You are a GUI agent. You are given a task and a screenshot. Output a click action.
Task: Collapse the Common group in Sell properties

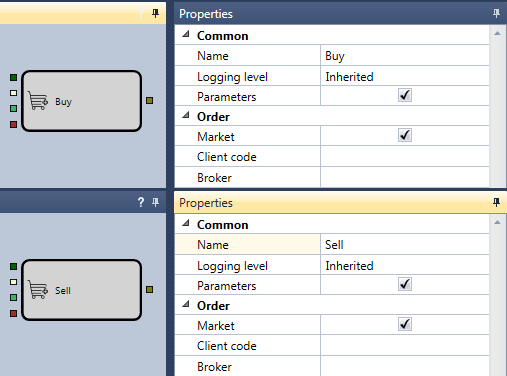tap(186, 223)
